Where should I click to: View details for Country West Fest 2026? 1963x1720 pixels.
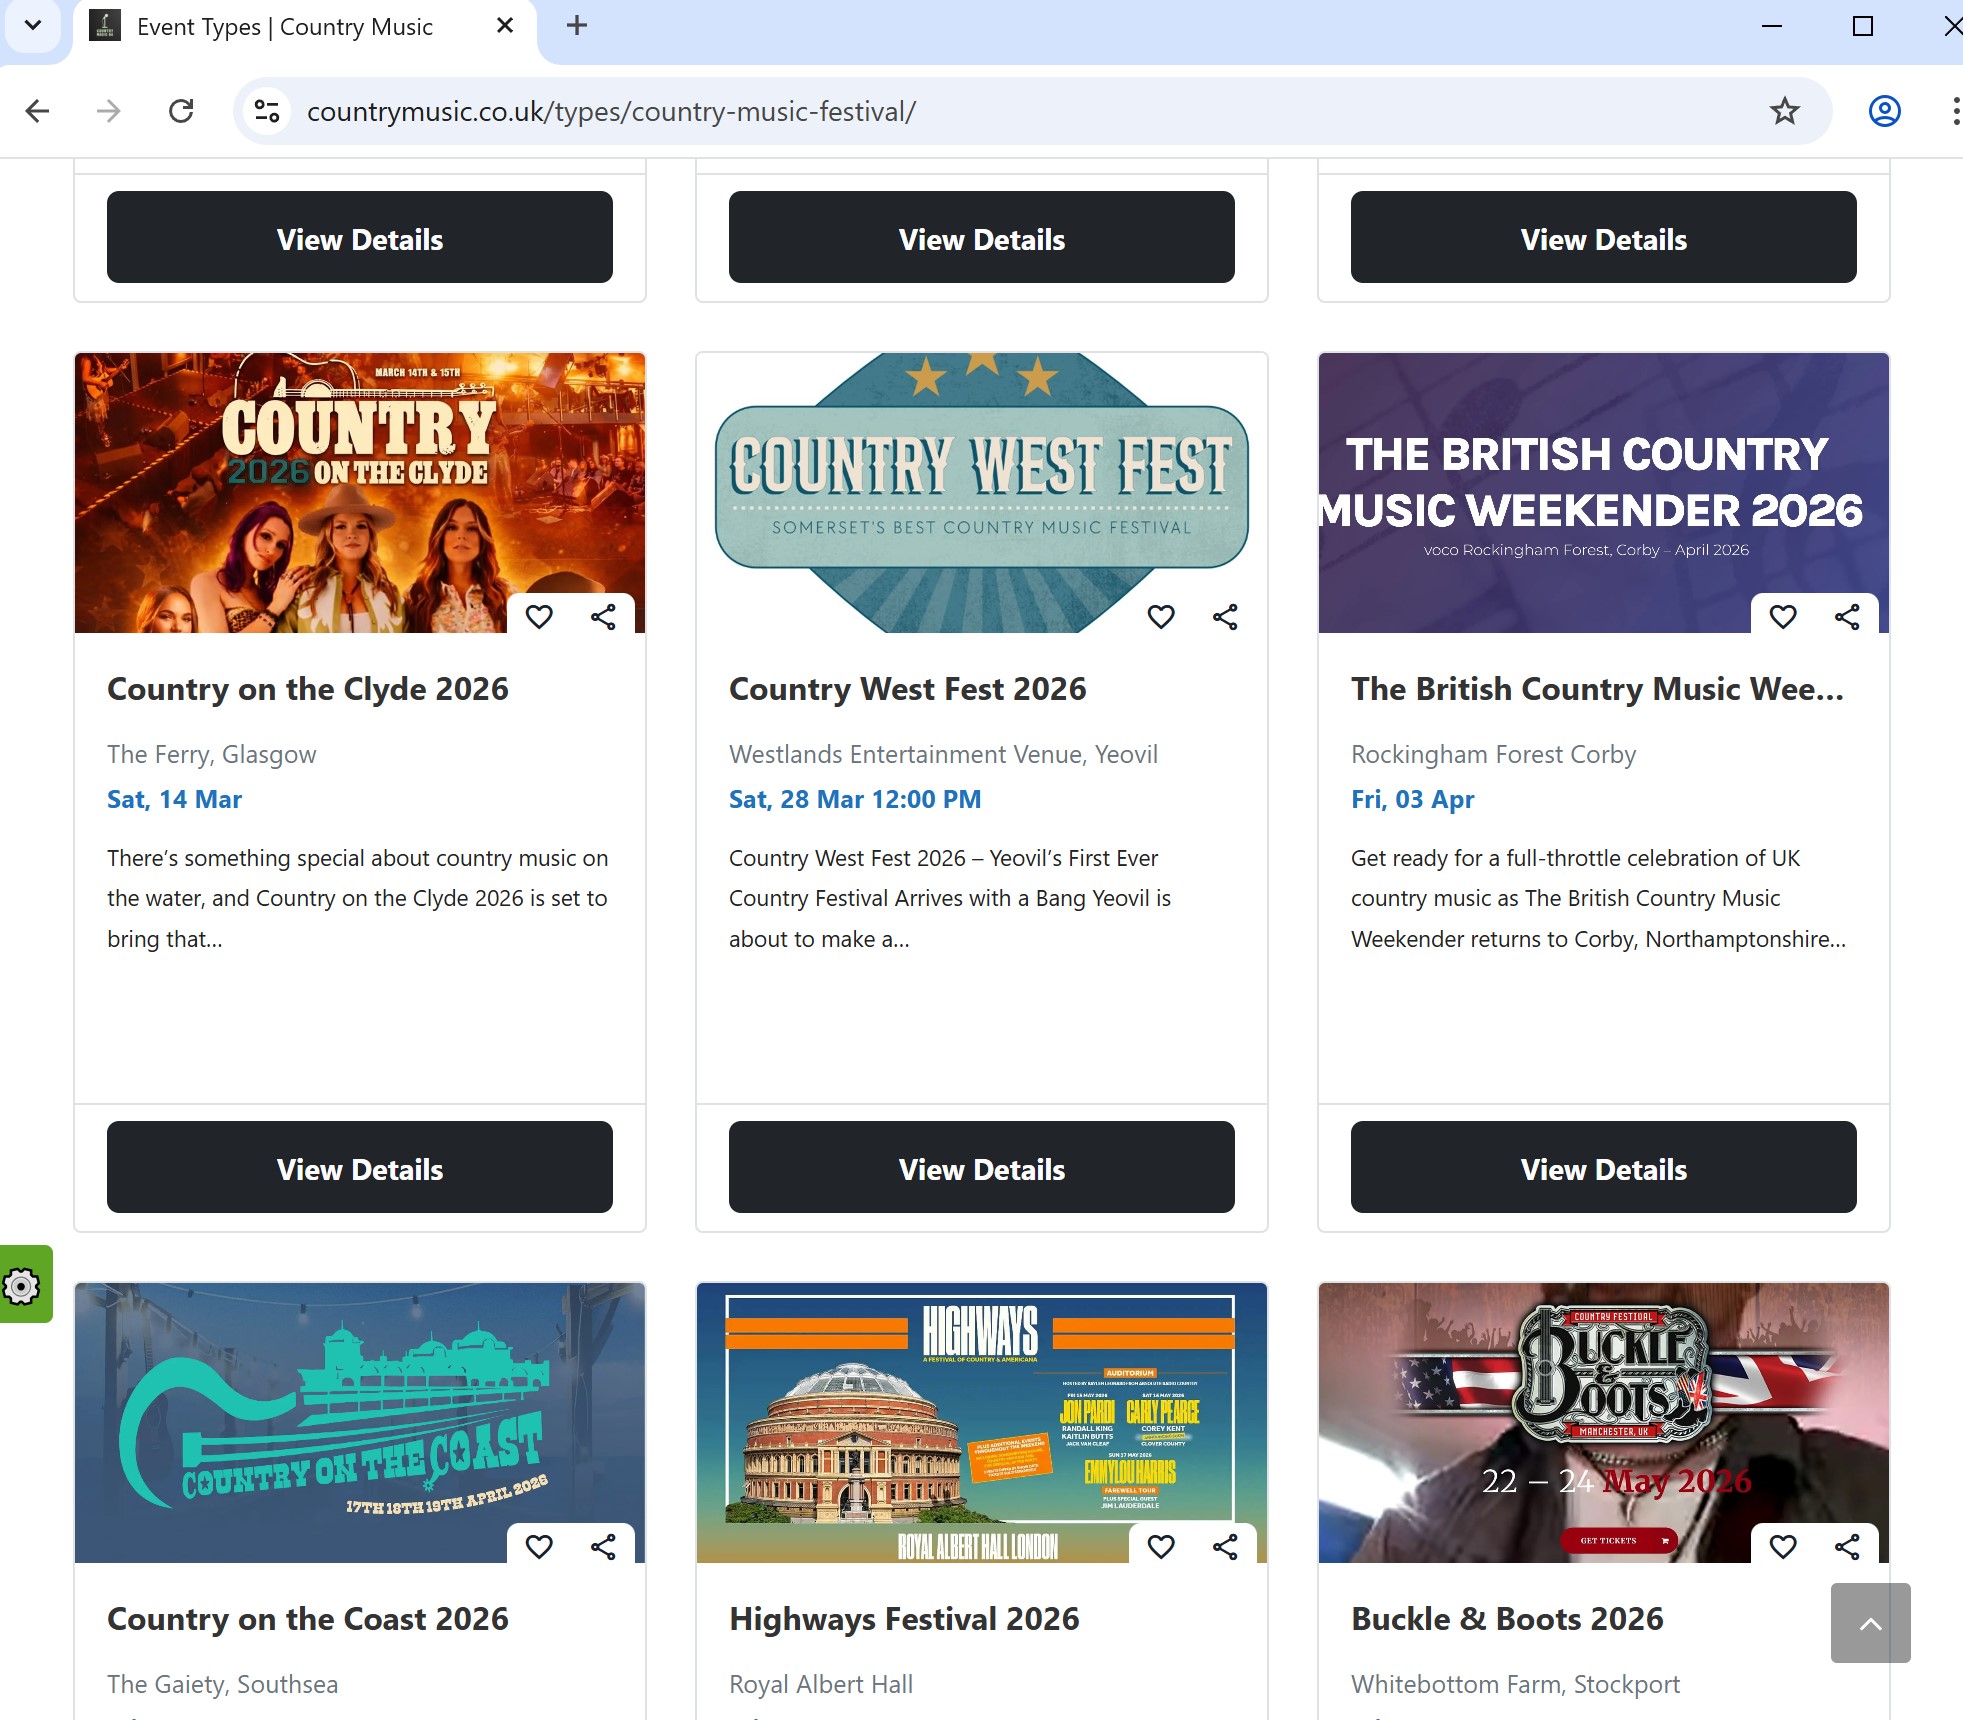(981, 1167)
